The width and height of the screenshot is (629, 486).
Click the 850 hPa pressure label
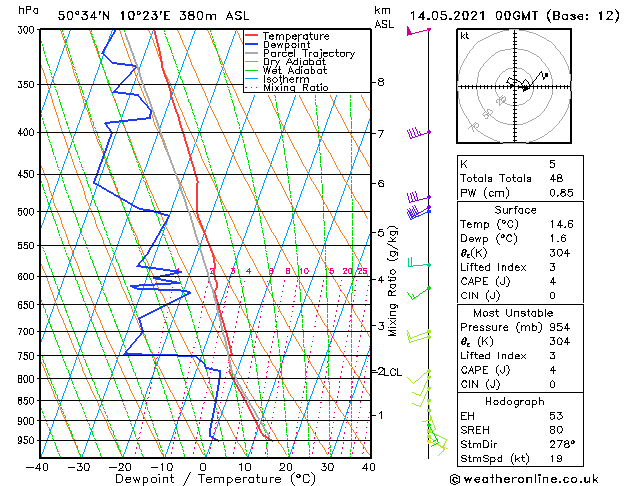28,401
